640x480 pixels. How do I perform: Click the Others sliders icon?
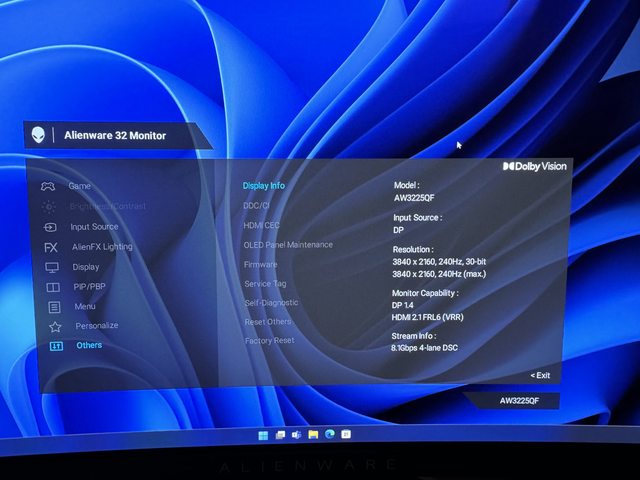click(56, 346)
